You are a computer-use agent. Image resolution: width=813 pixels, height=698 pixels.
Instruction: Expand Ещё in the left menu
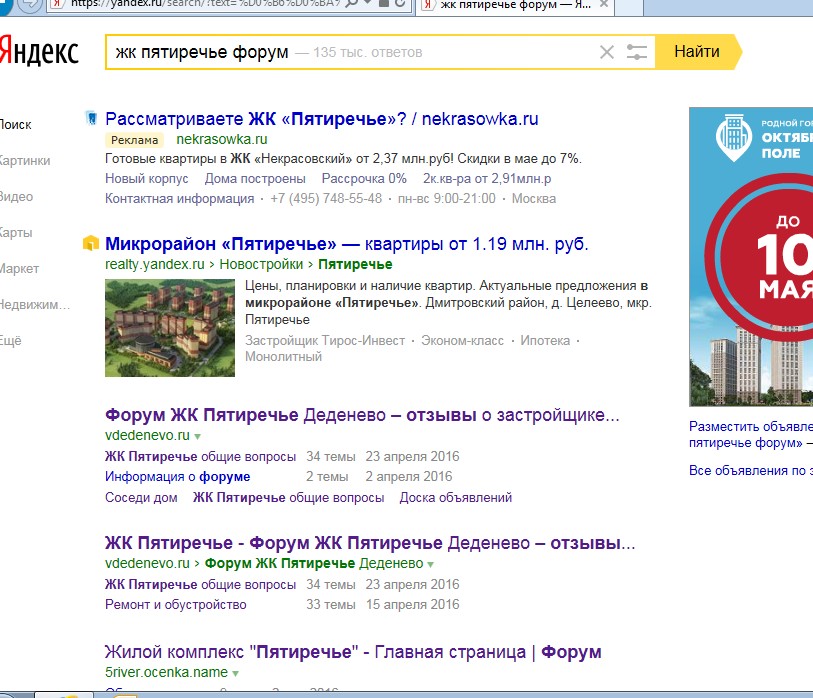(x=11, y=341)
